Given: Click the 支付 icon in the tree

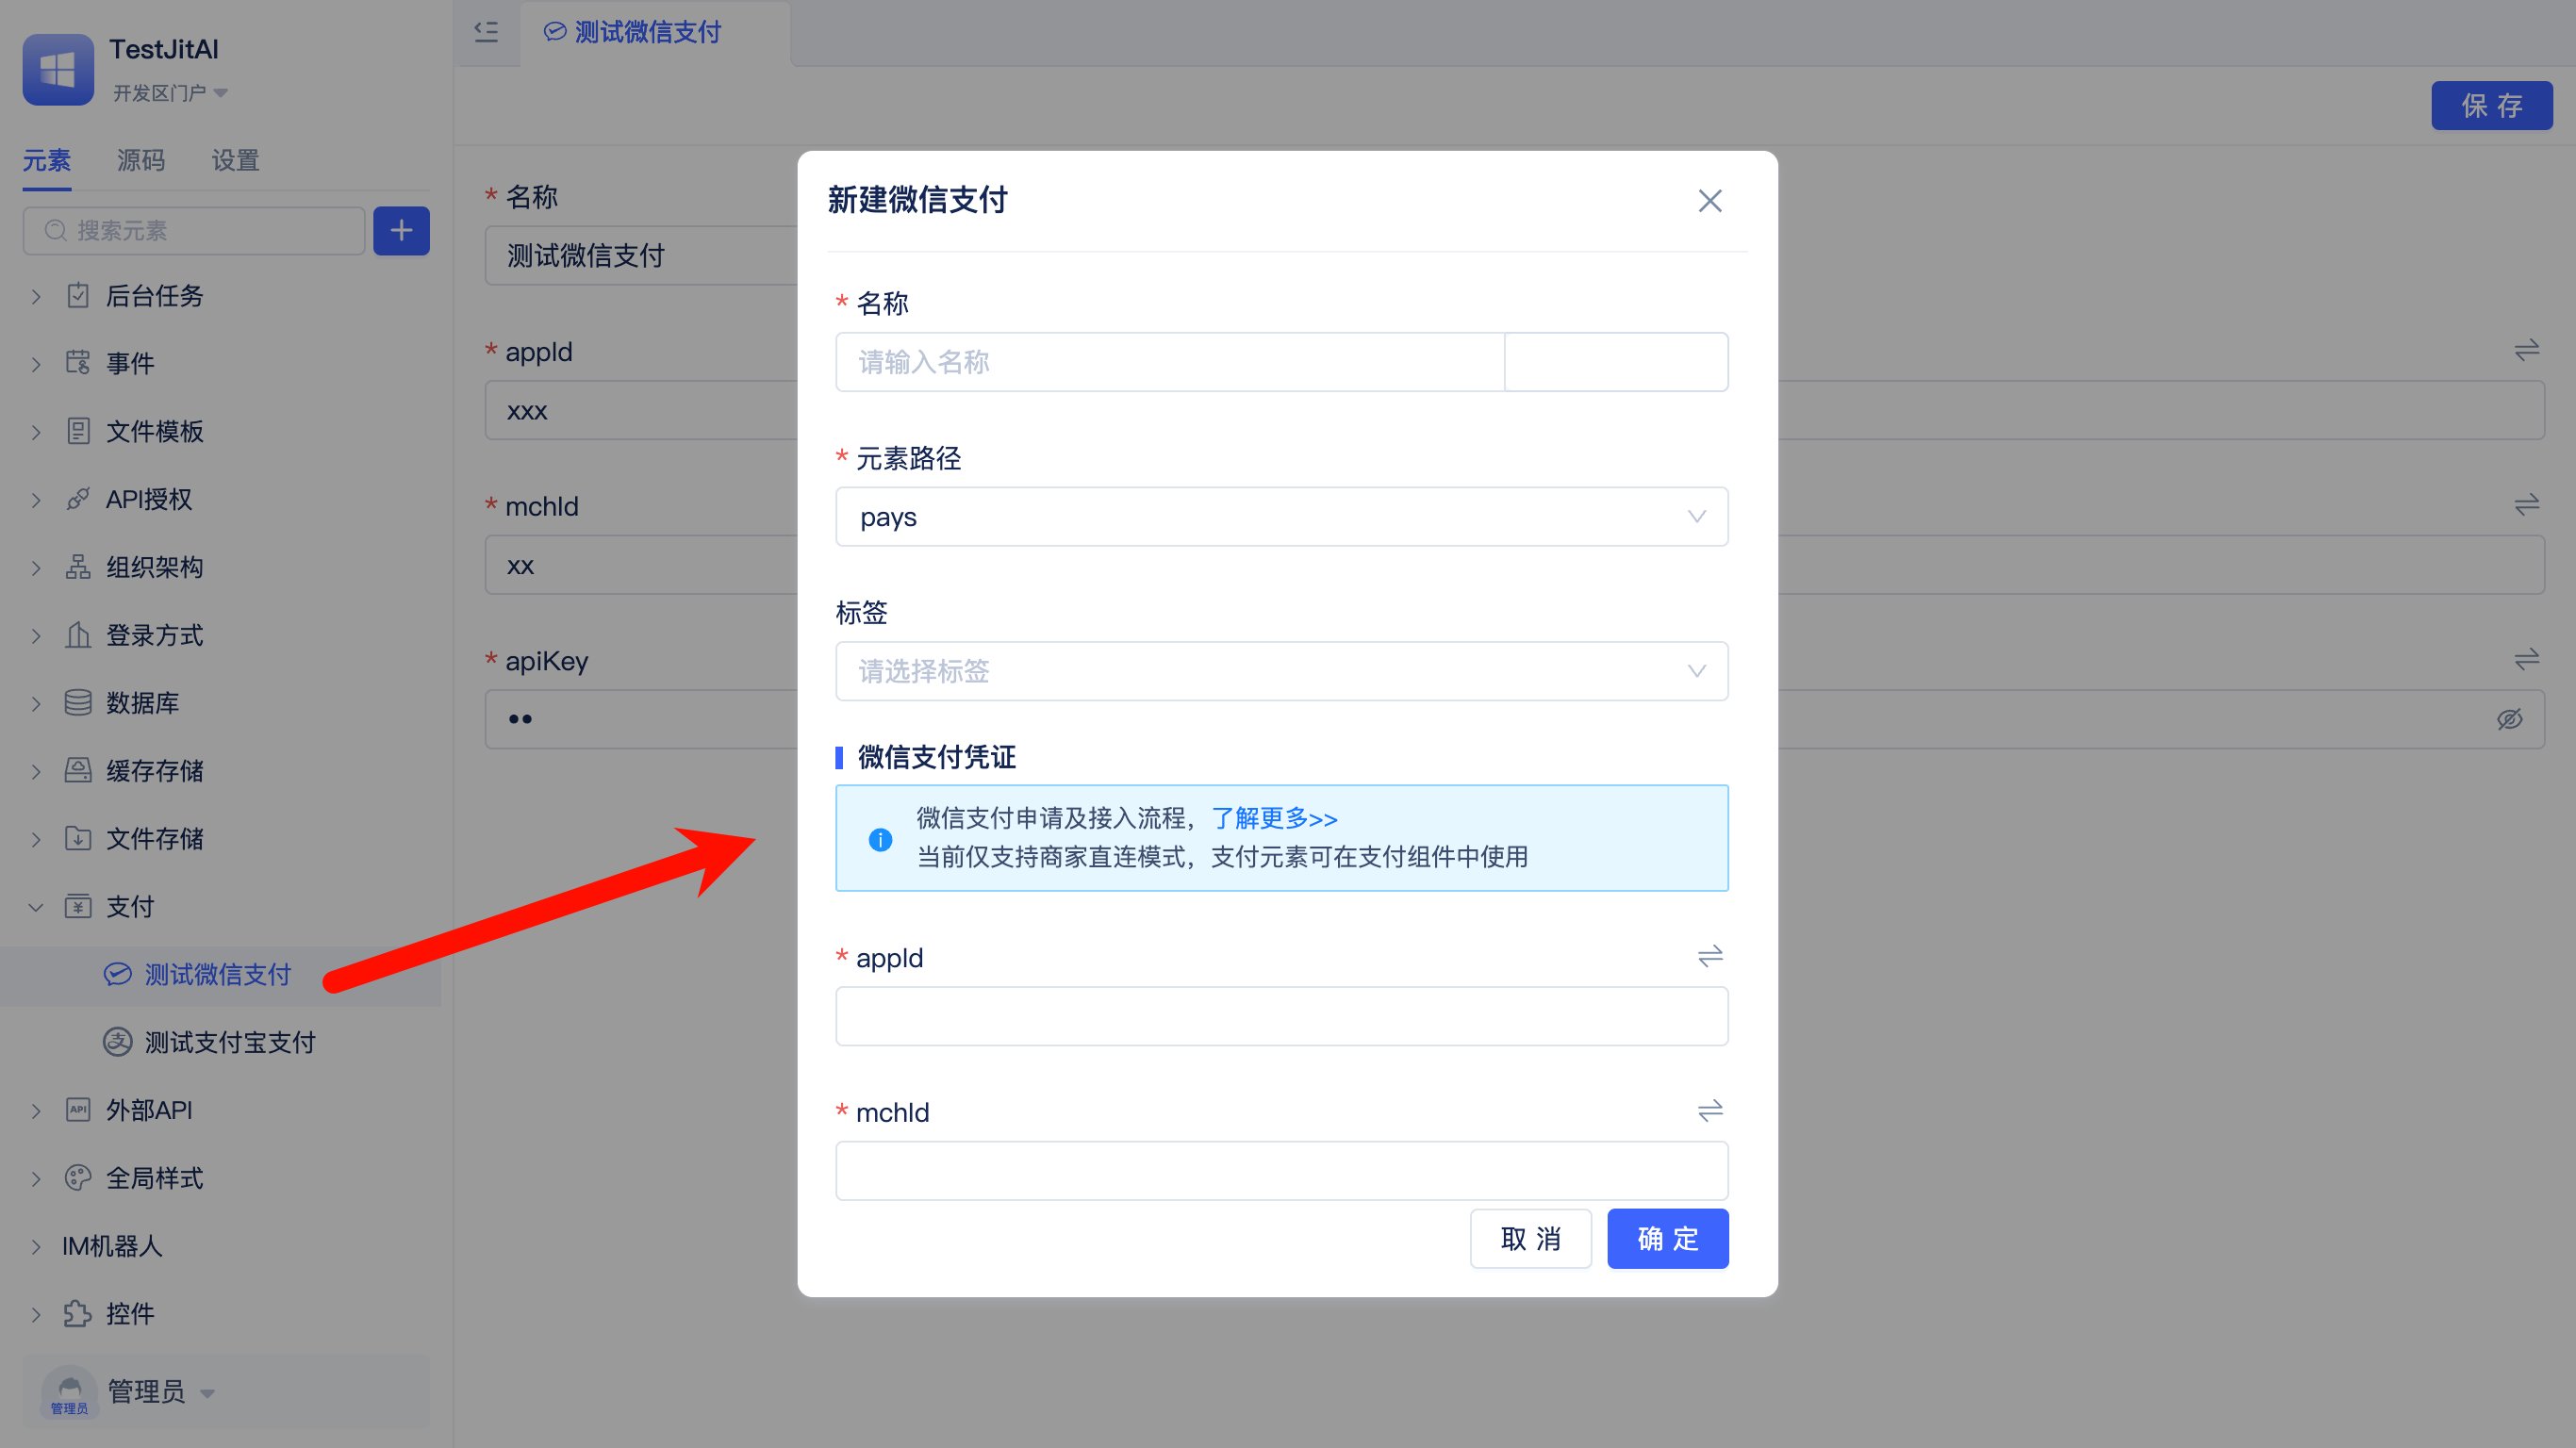Looking at the screenshot, I should [x=78, y=906].
